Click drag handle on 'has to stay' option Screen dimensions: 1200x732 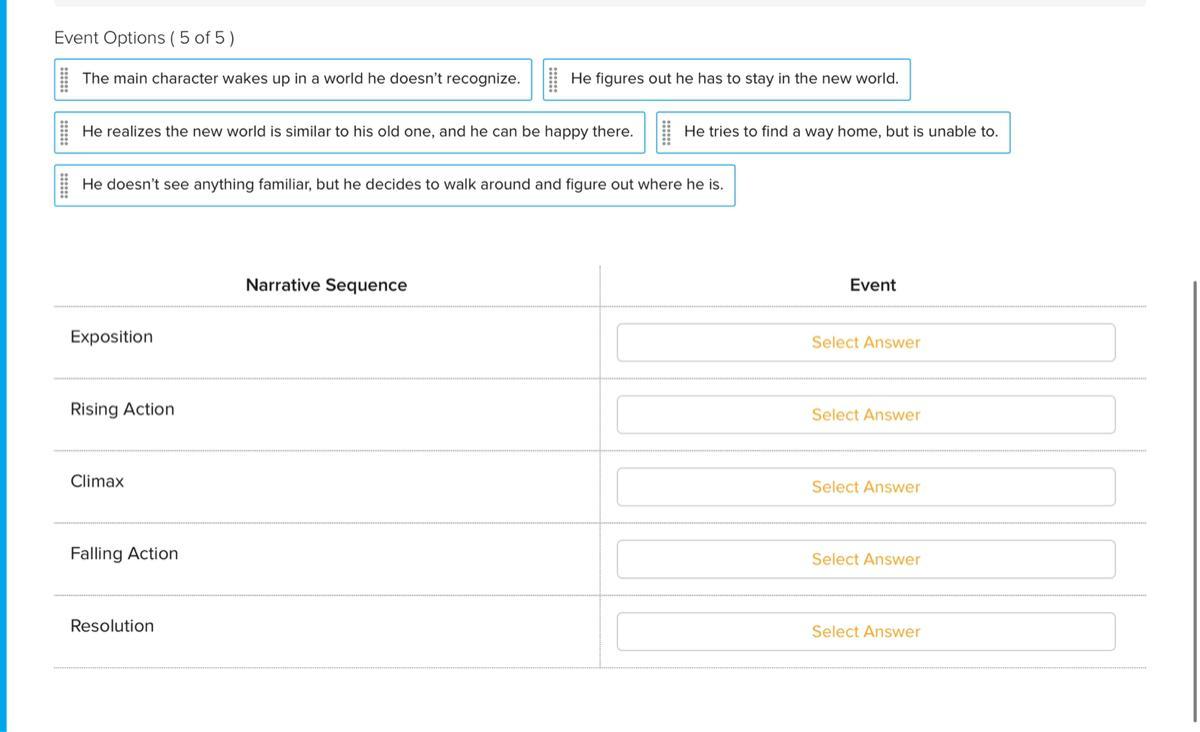(553, 79)
